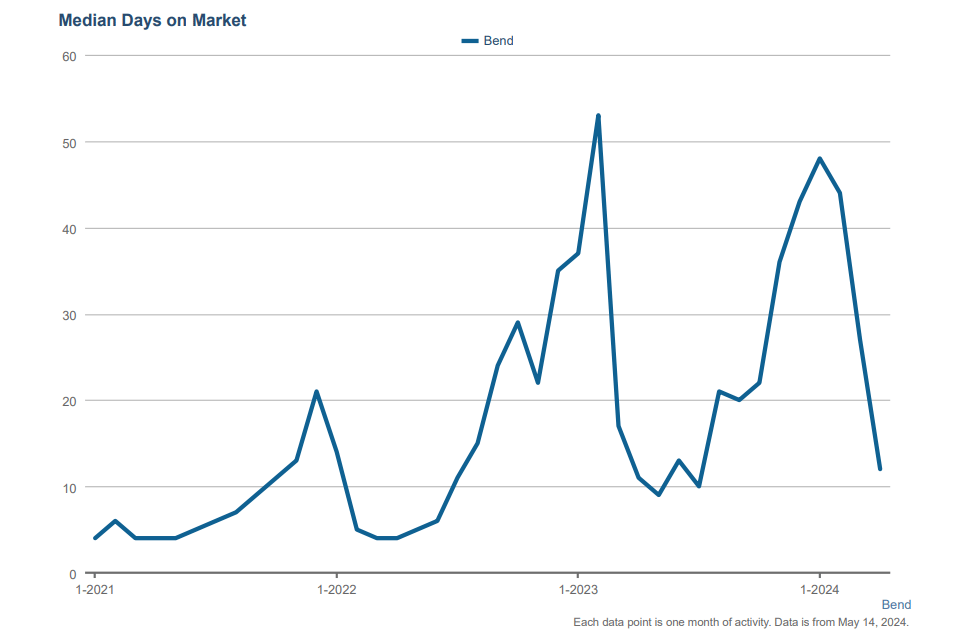
Task: Click the 1-2022 x-axis label
Action: (336, 590)
